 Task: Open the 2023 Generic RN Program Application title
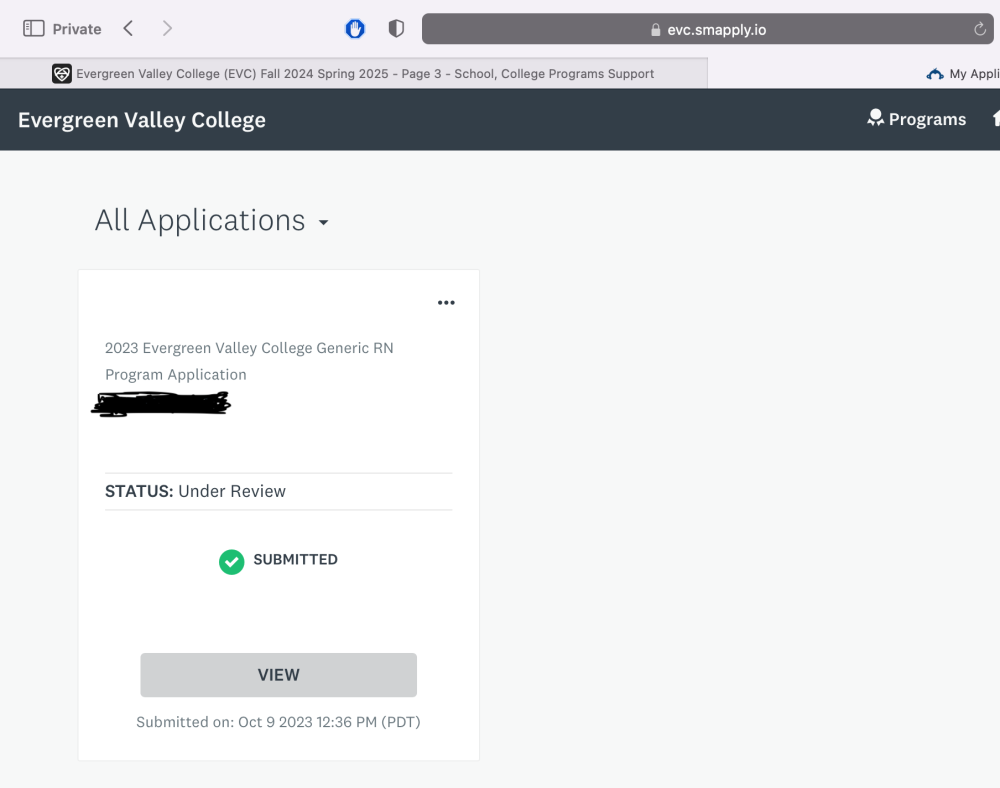pos(249,361)
